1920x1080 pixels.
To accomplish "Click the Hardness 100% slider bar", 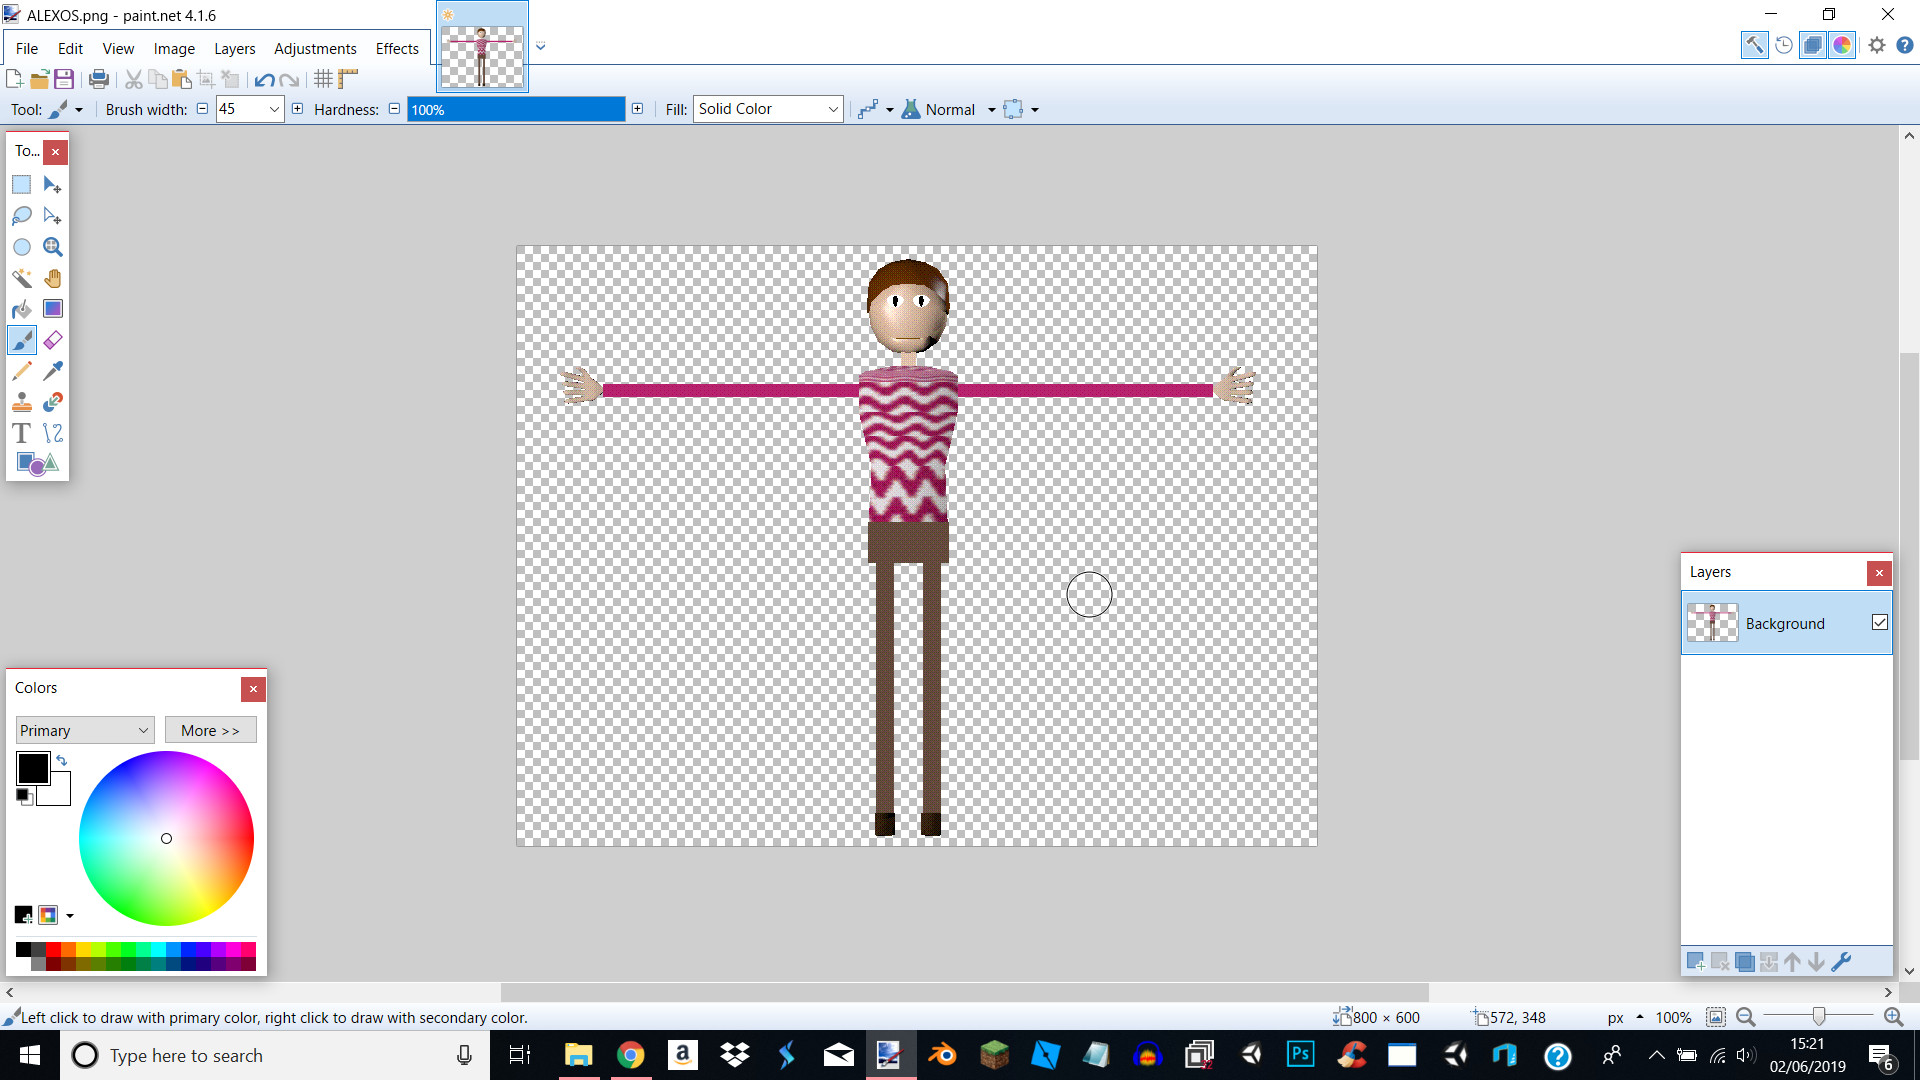I will [516, 109].
